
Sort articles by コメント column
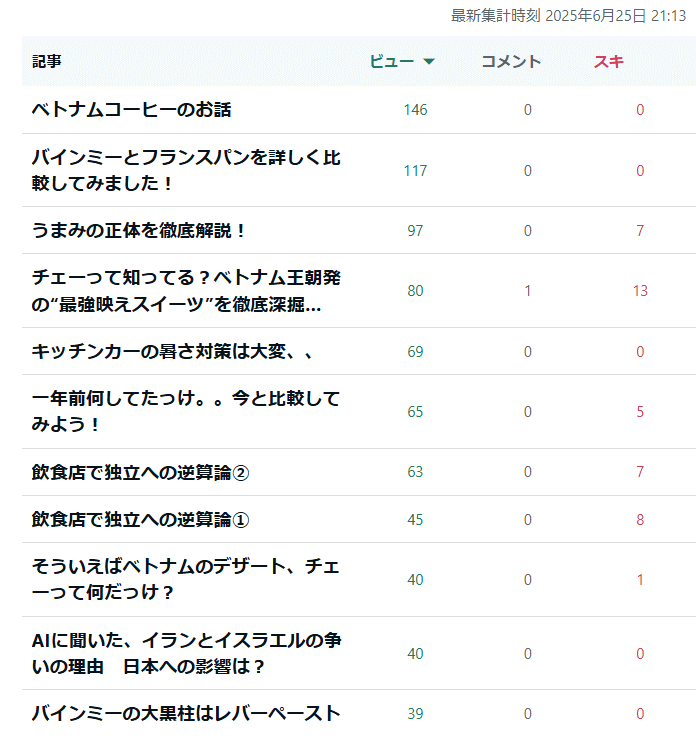coord(511,61)
